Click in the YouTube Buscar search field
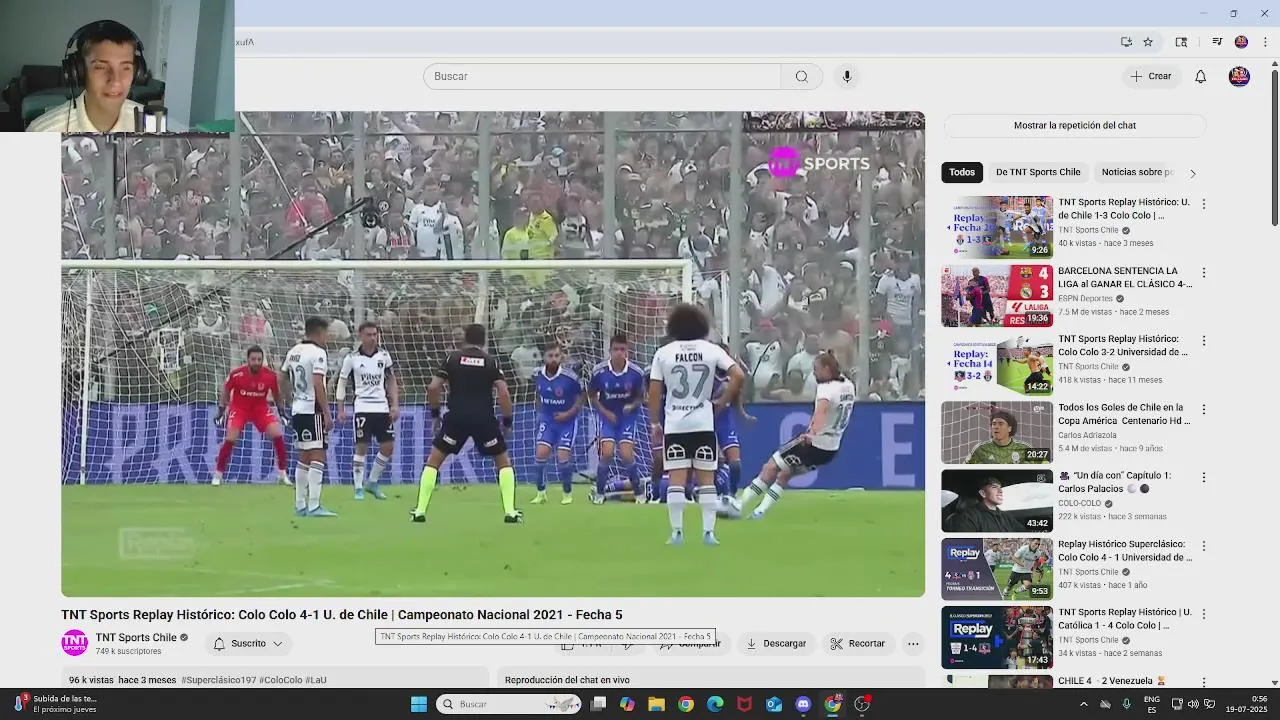 [602, 76]
